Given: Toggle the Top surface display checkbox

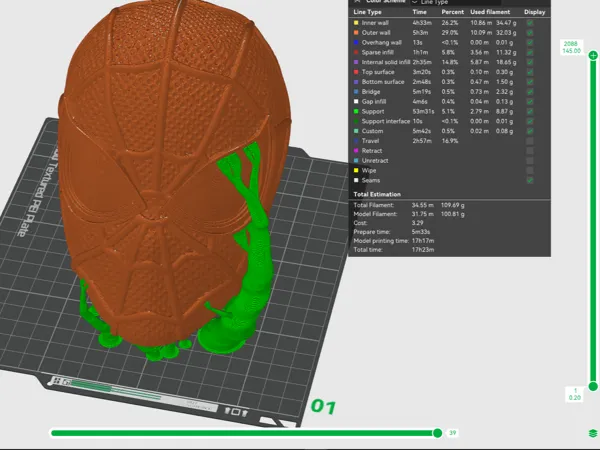Looking at the screenshot, I should coord(530,72).
